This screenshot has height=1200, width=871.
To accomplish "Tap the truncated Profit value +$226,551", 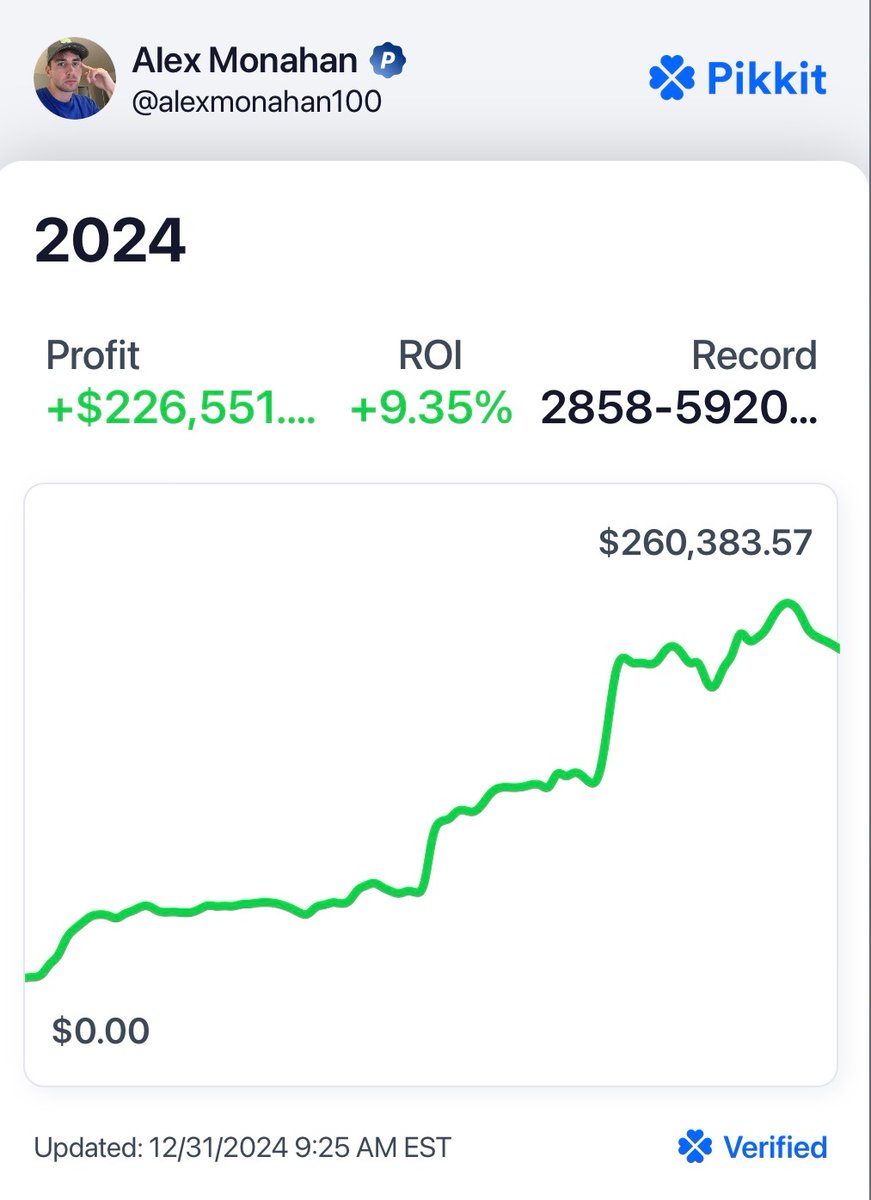I will click(x=181, y=407).
